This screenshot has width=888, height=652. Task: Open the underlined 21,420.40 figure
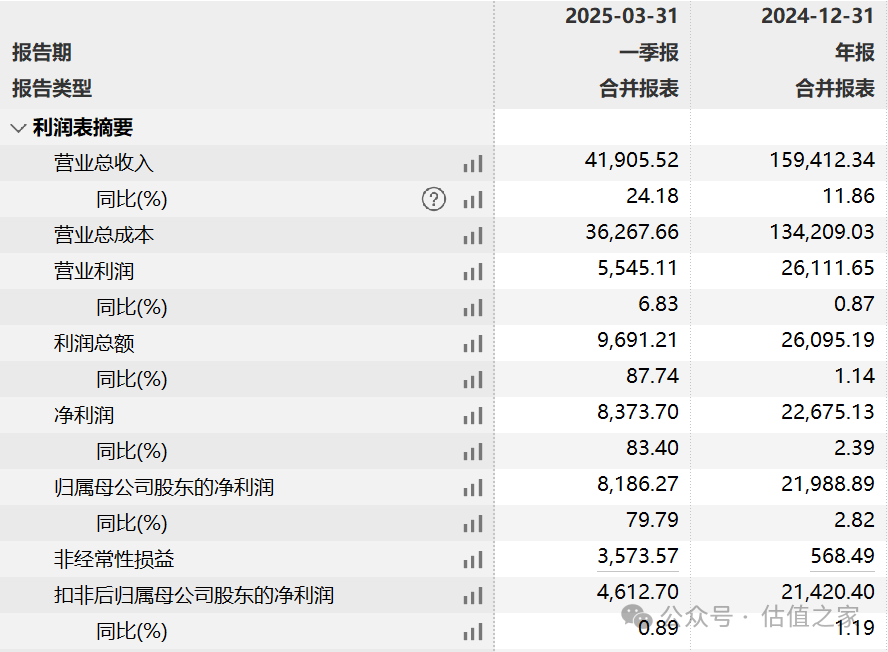click(827, 592)
